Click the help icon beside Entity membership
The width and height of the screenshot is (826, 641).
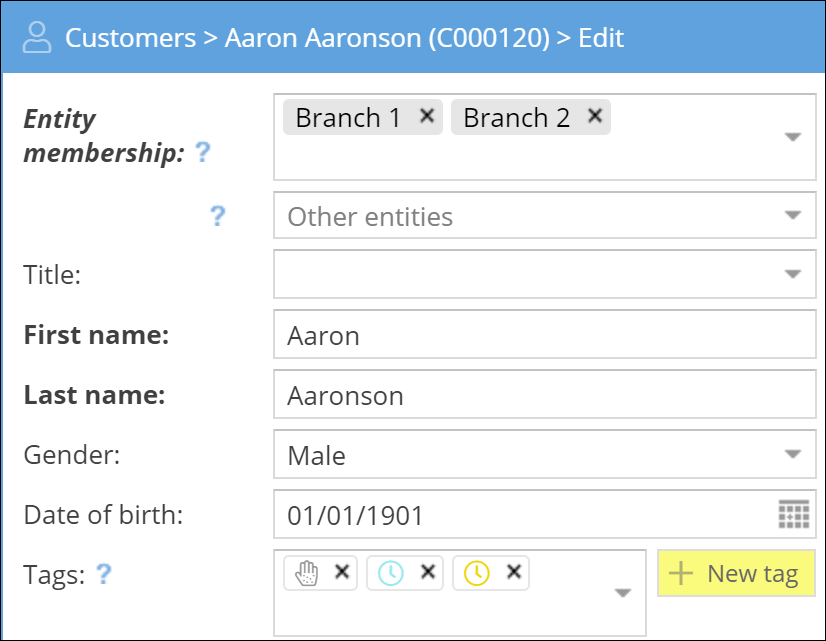pos(203,153)
